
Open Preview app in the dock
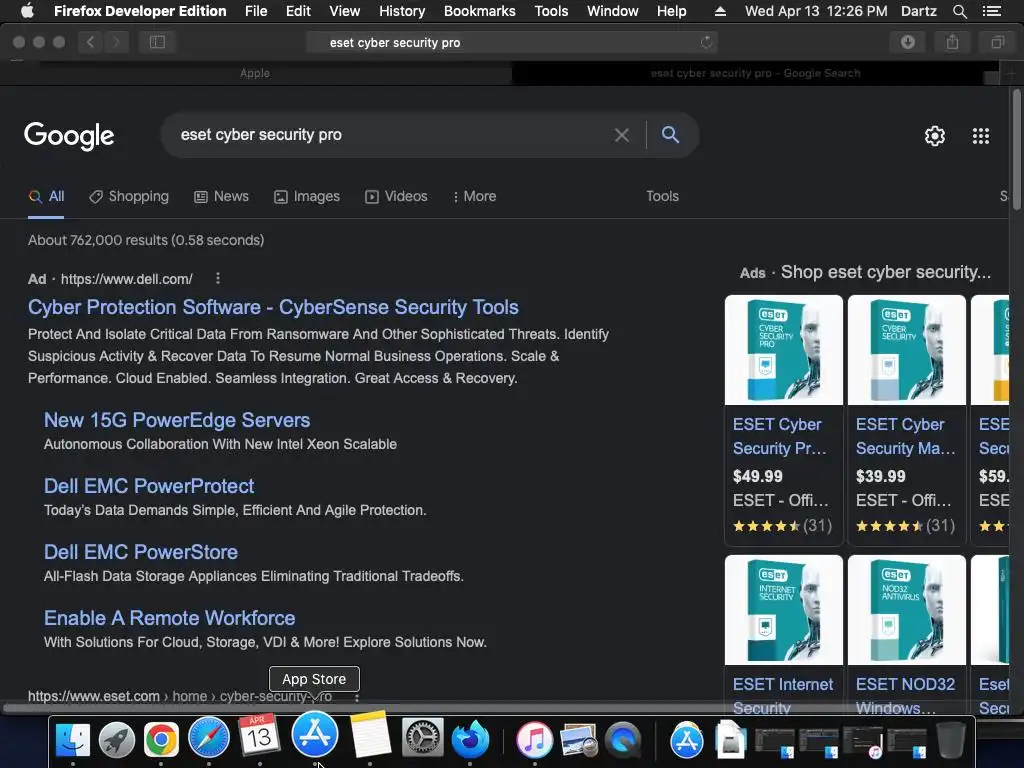[579, 740]
